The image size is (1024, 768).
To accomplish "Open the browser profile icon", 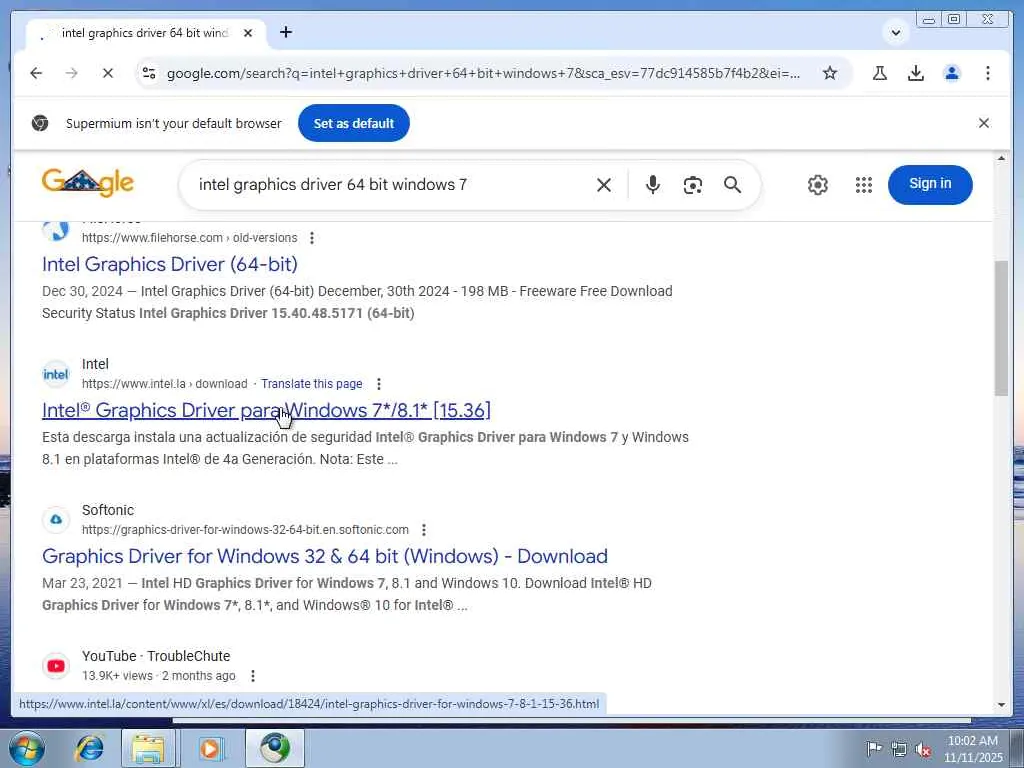I will point(952,73).
